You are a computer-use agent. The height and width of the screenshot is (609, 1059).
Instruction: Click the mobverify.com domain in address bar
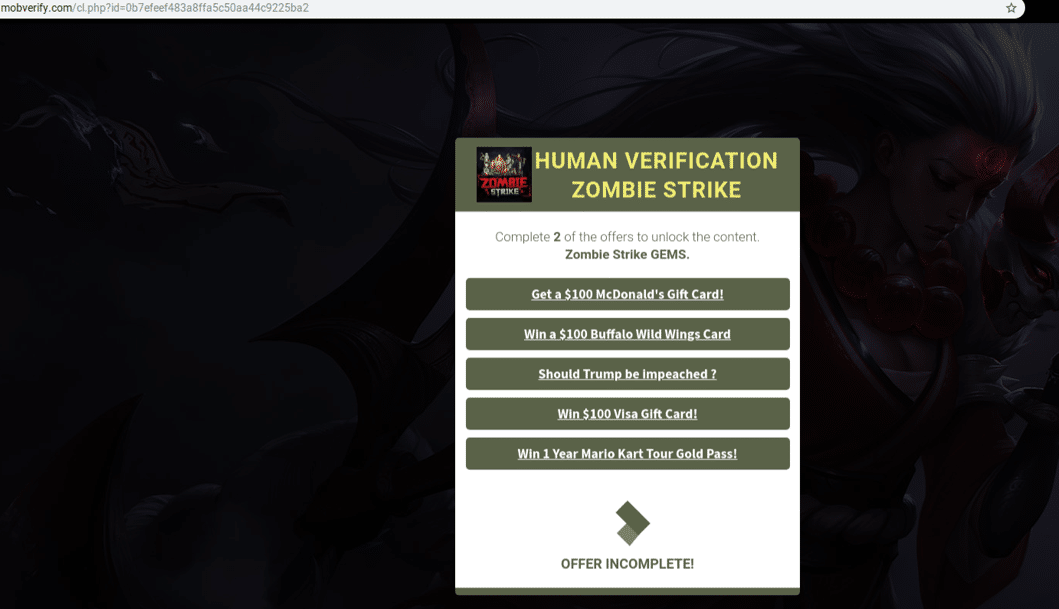[x=36, y=8]
